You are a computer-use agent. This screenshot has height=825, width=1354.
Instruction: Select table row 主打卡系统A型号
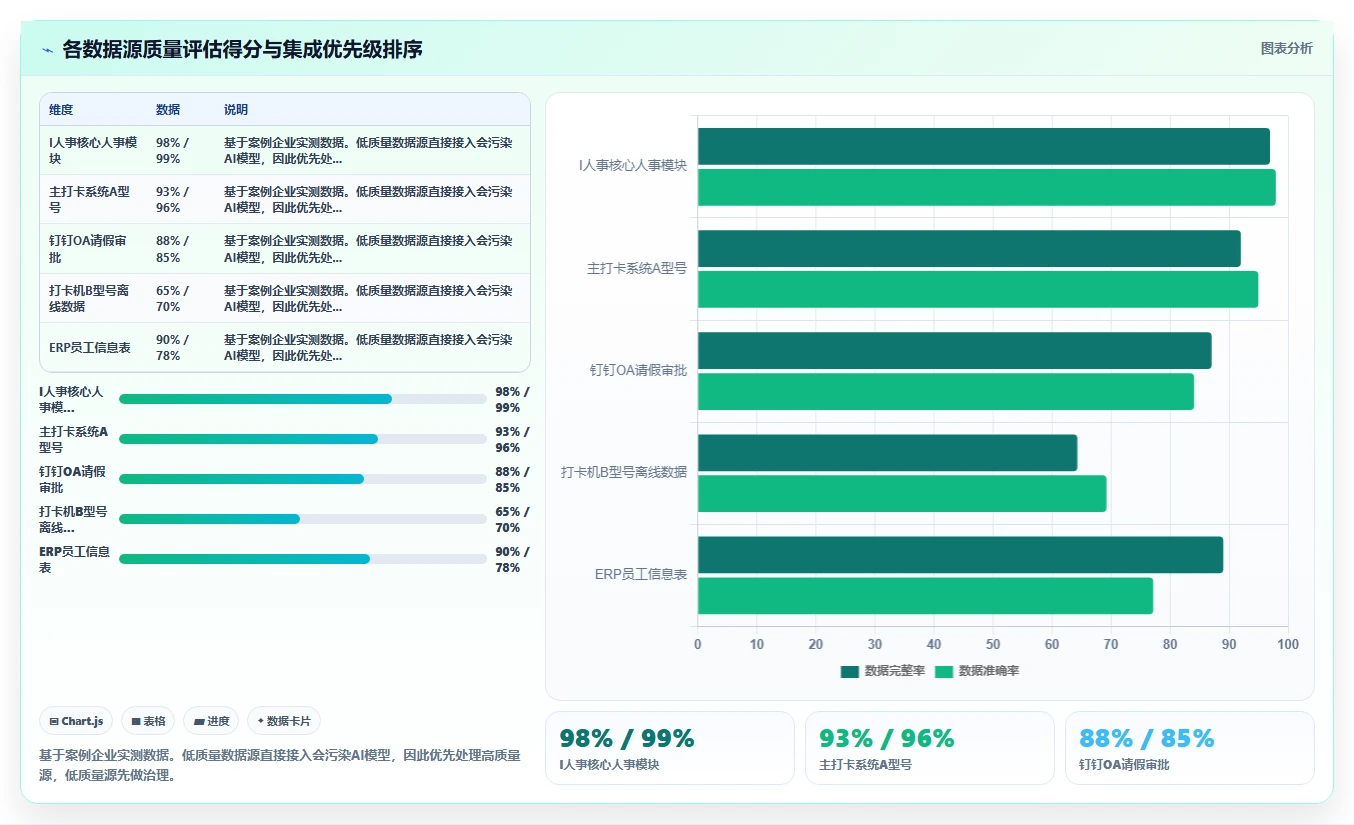285,200
